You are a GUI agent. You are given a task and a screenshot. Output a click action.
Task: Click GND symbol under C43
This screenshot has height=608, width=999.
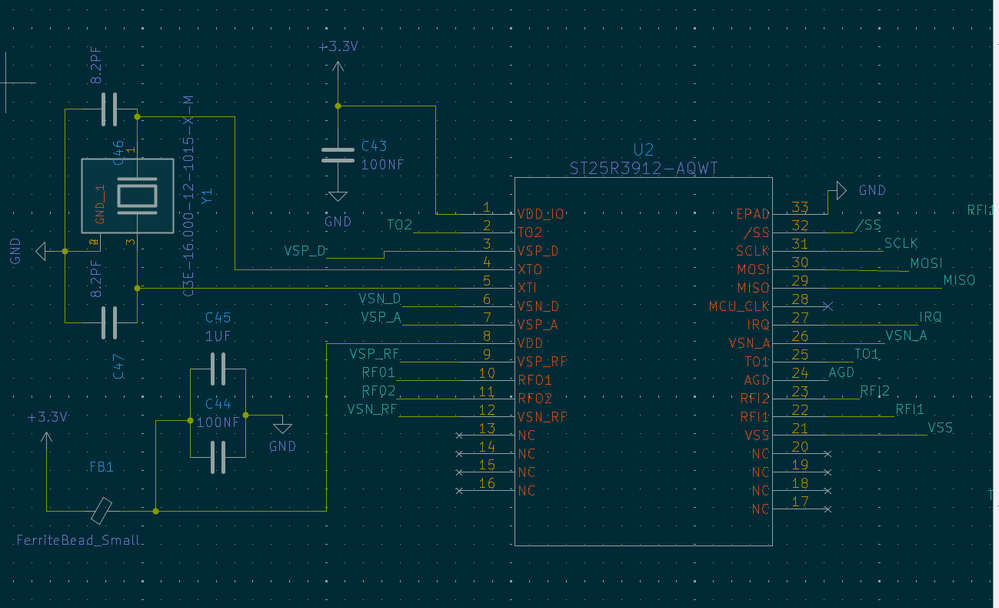[x=338, y=196]
